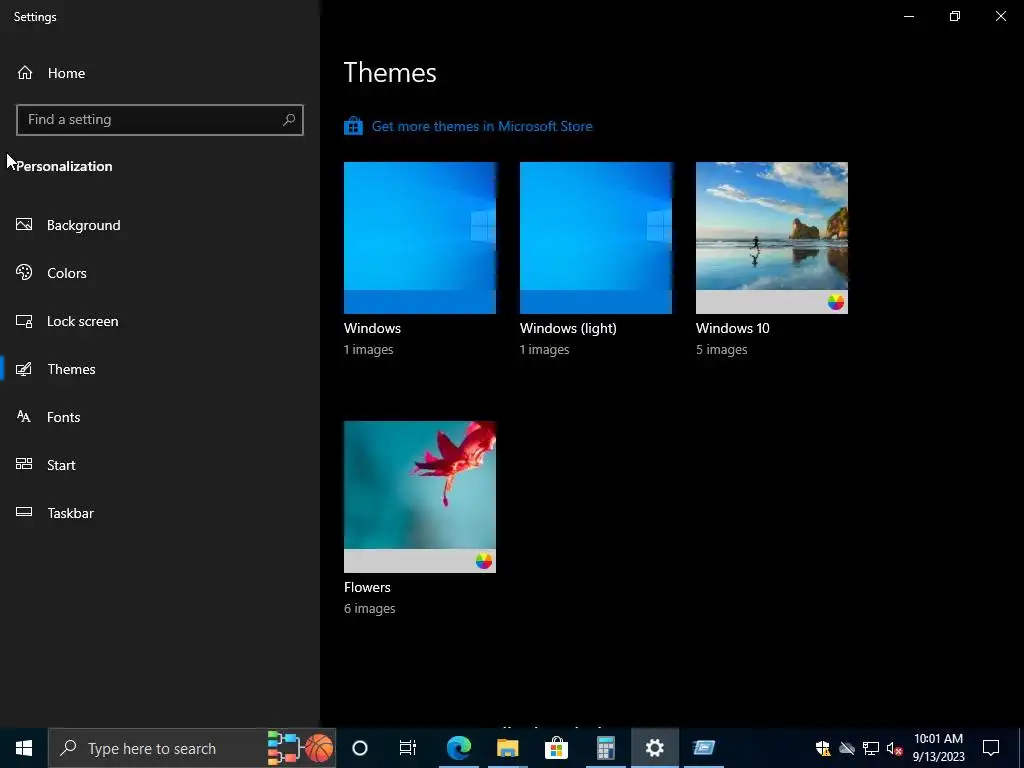This screenshot has height=768, width=1024.
Task: Launch Microsoft Edge from taskbar
Action: [459, 748]
